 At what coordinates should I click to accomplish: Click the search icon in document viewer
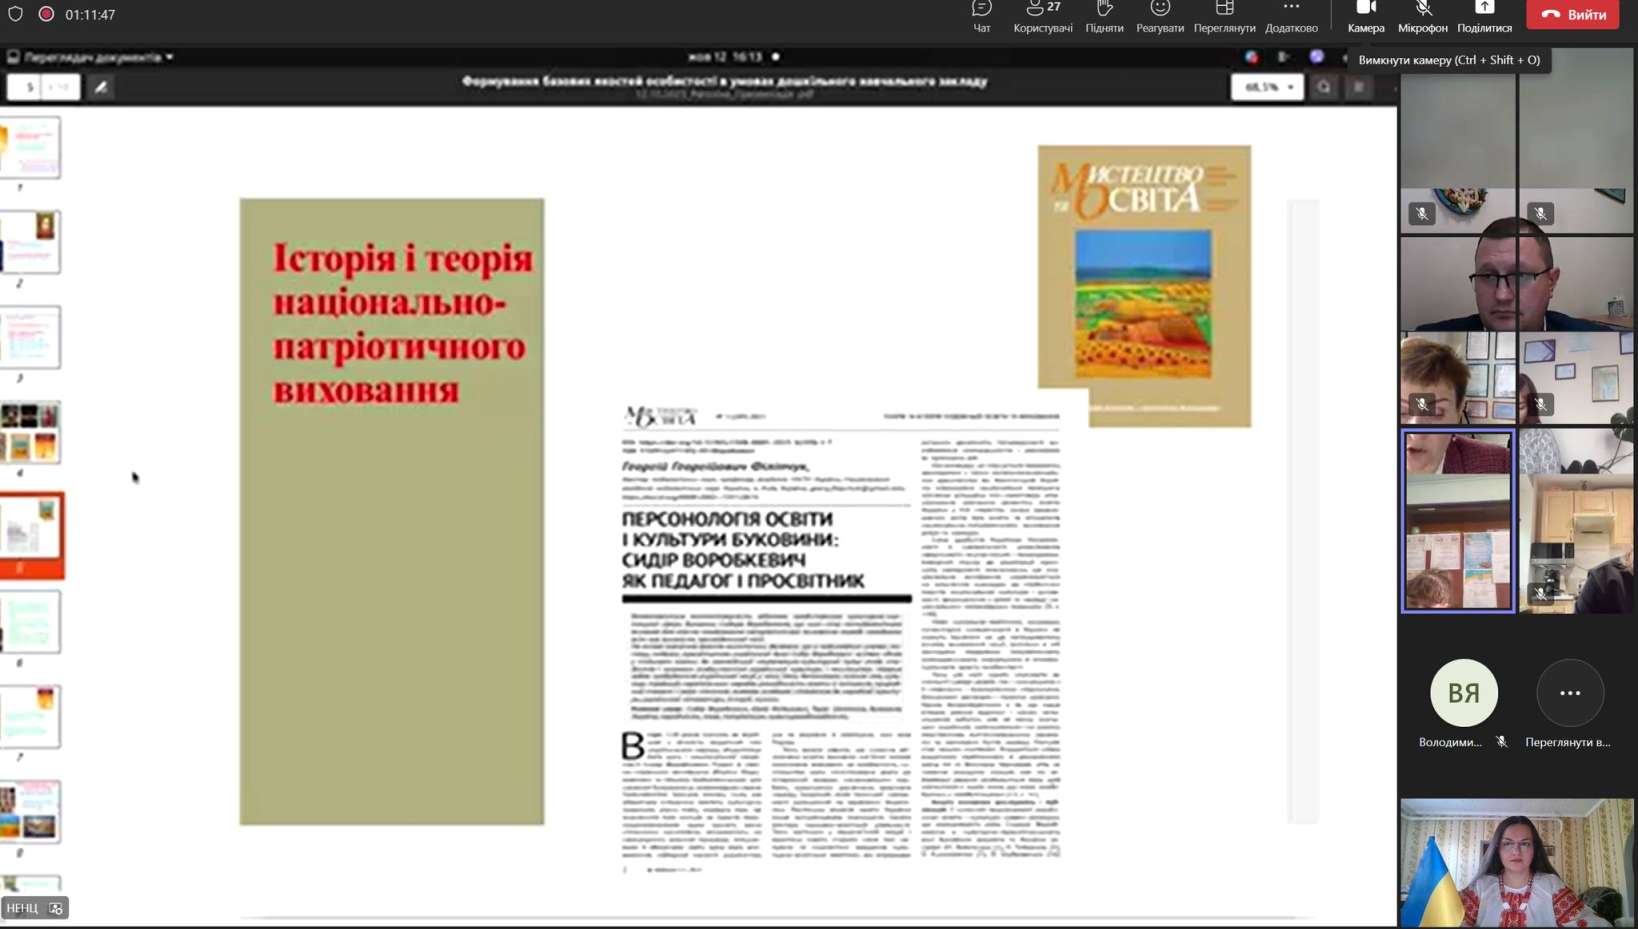coord(1324,87)
